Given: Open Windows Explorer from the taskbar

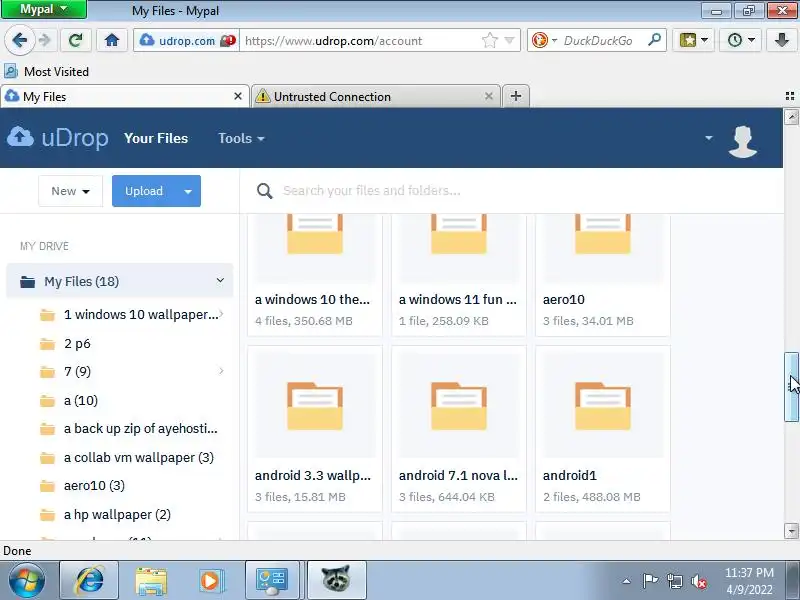Looking at the screenshot, I should [151, 581].
